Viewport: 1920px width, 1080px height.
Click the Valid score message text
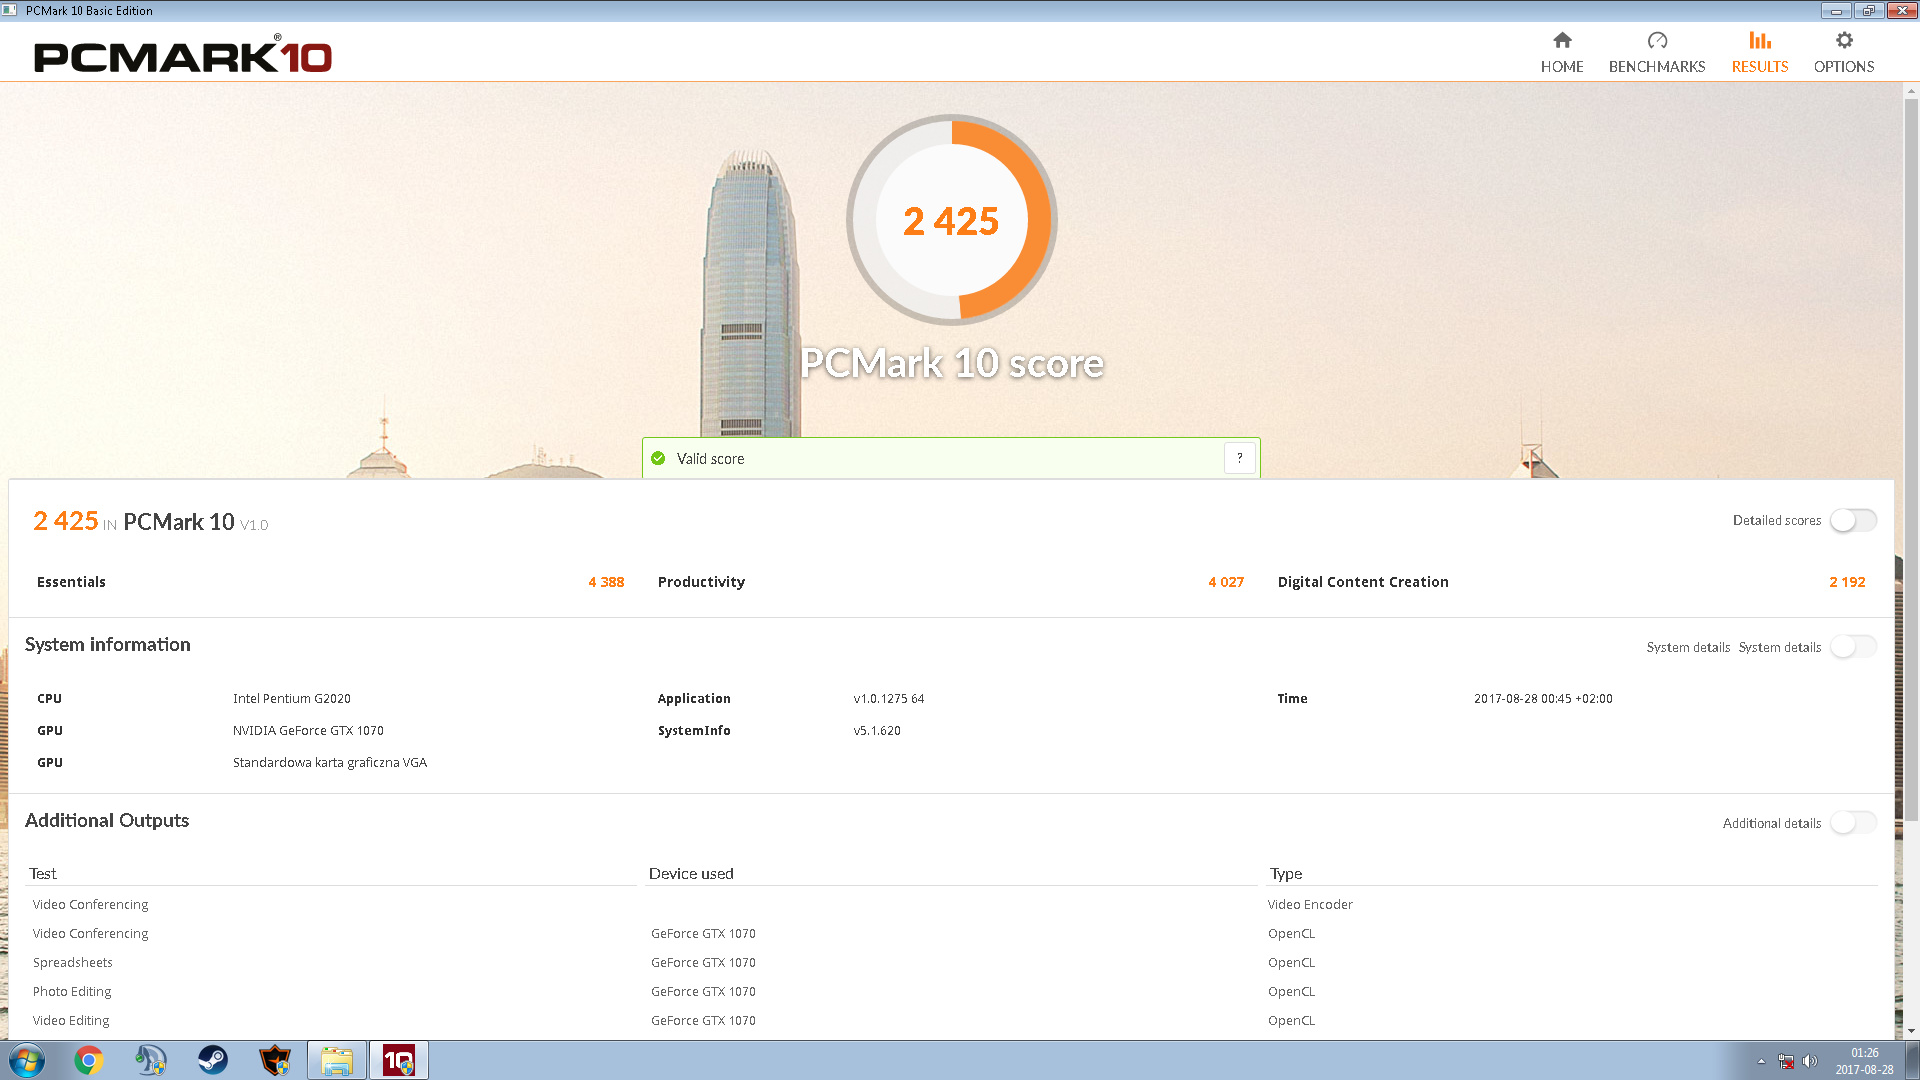point(710,459)
